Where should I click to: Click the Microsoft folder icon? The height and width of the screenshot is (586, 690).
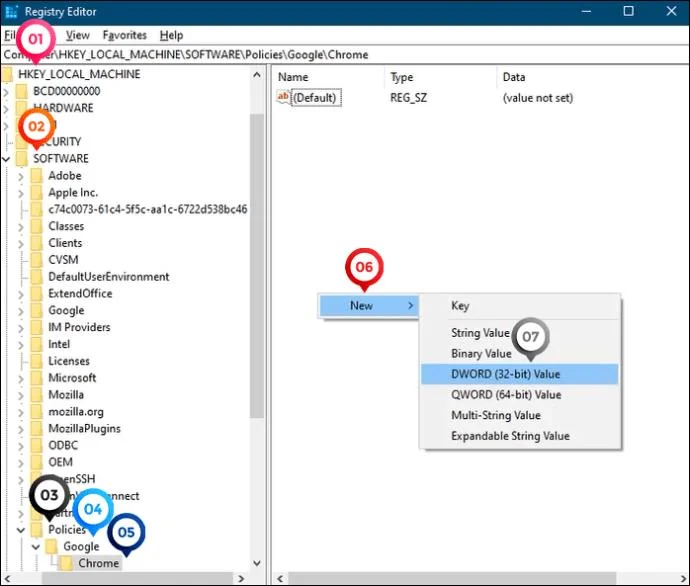pos(37,378)
